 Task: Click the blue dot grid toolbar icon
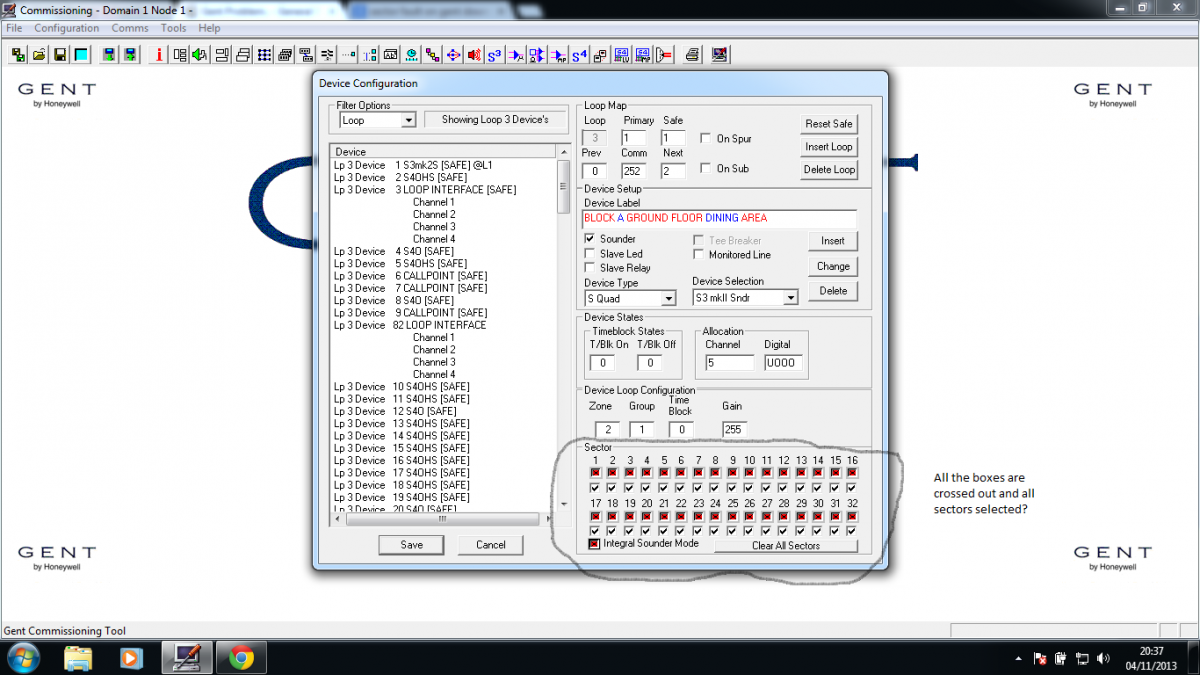point(264,54)
